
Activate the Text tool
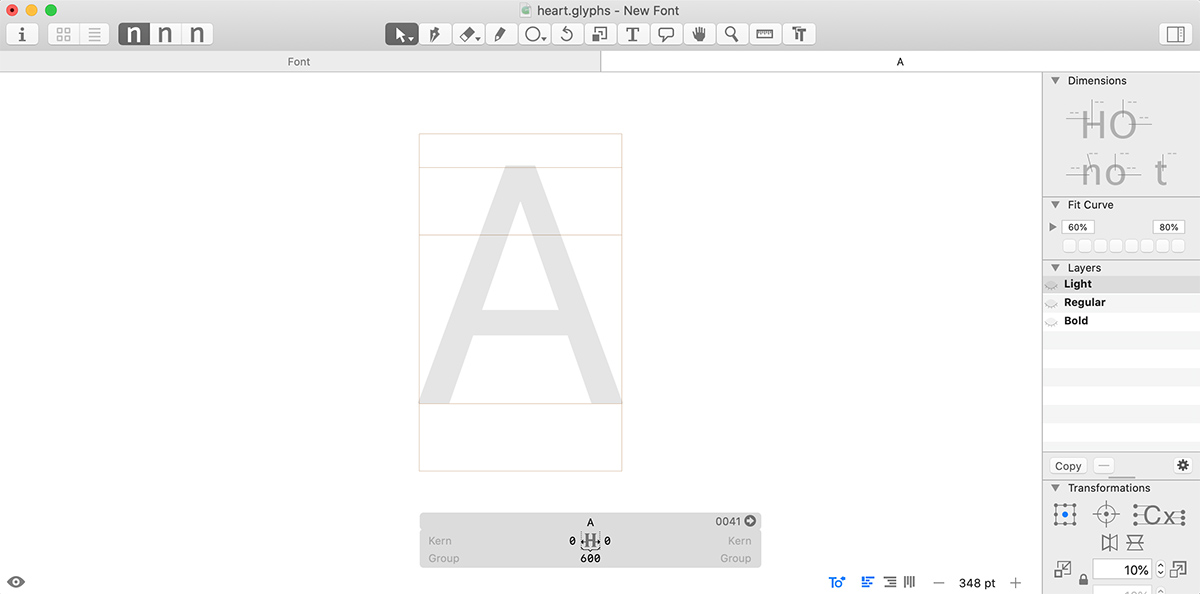(632, 34)
